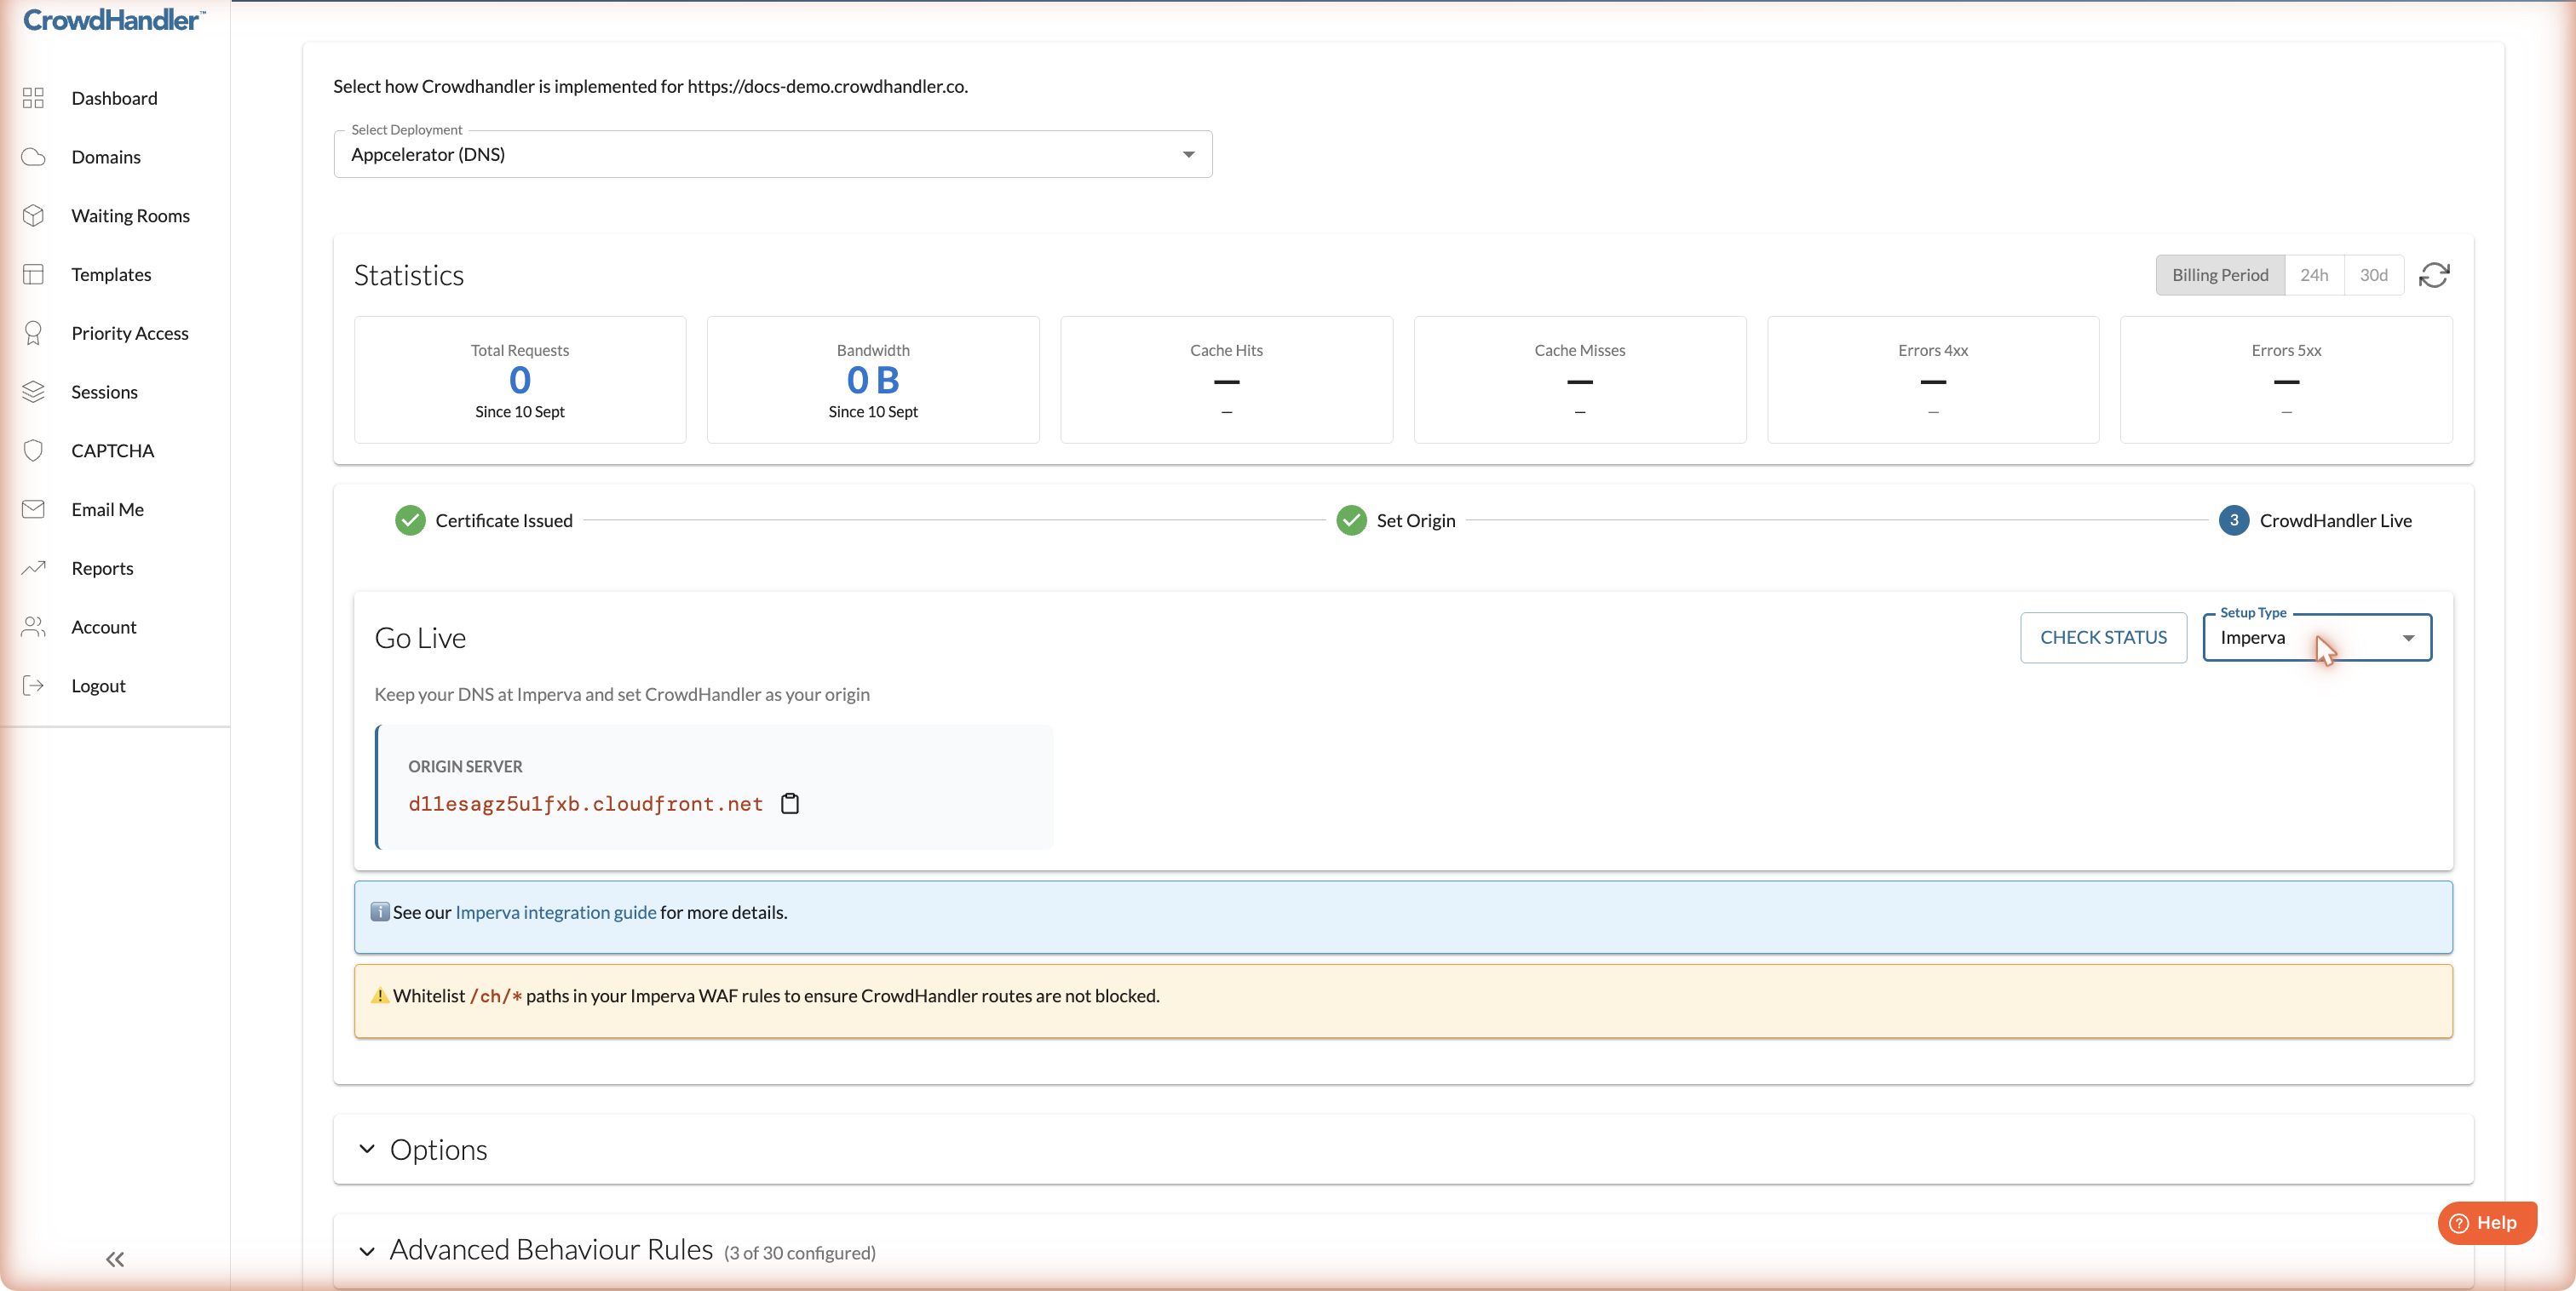The image size is (2576, 1291).
Task: Click the Dashboard grid icon
Action: tap(33, 98)
